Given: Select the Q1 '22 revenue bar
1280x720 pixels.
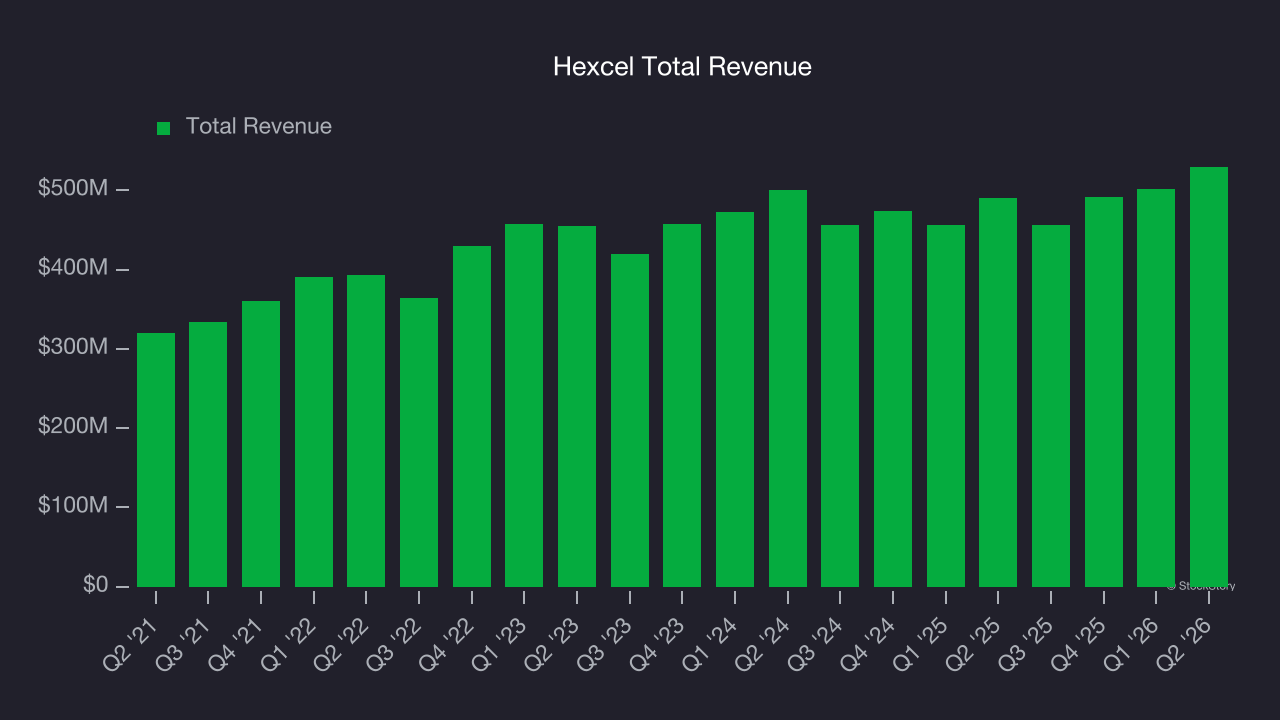Looking at the screenshot, I should 314,432.
